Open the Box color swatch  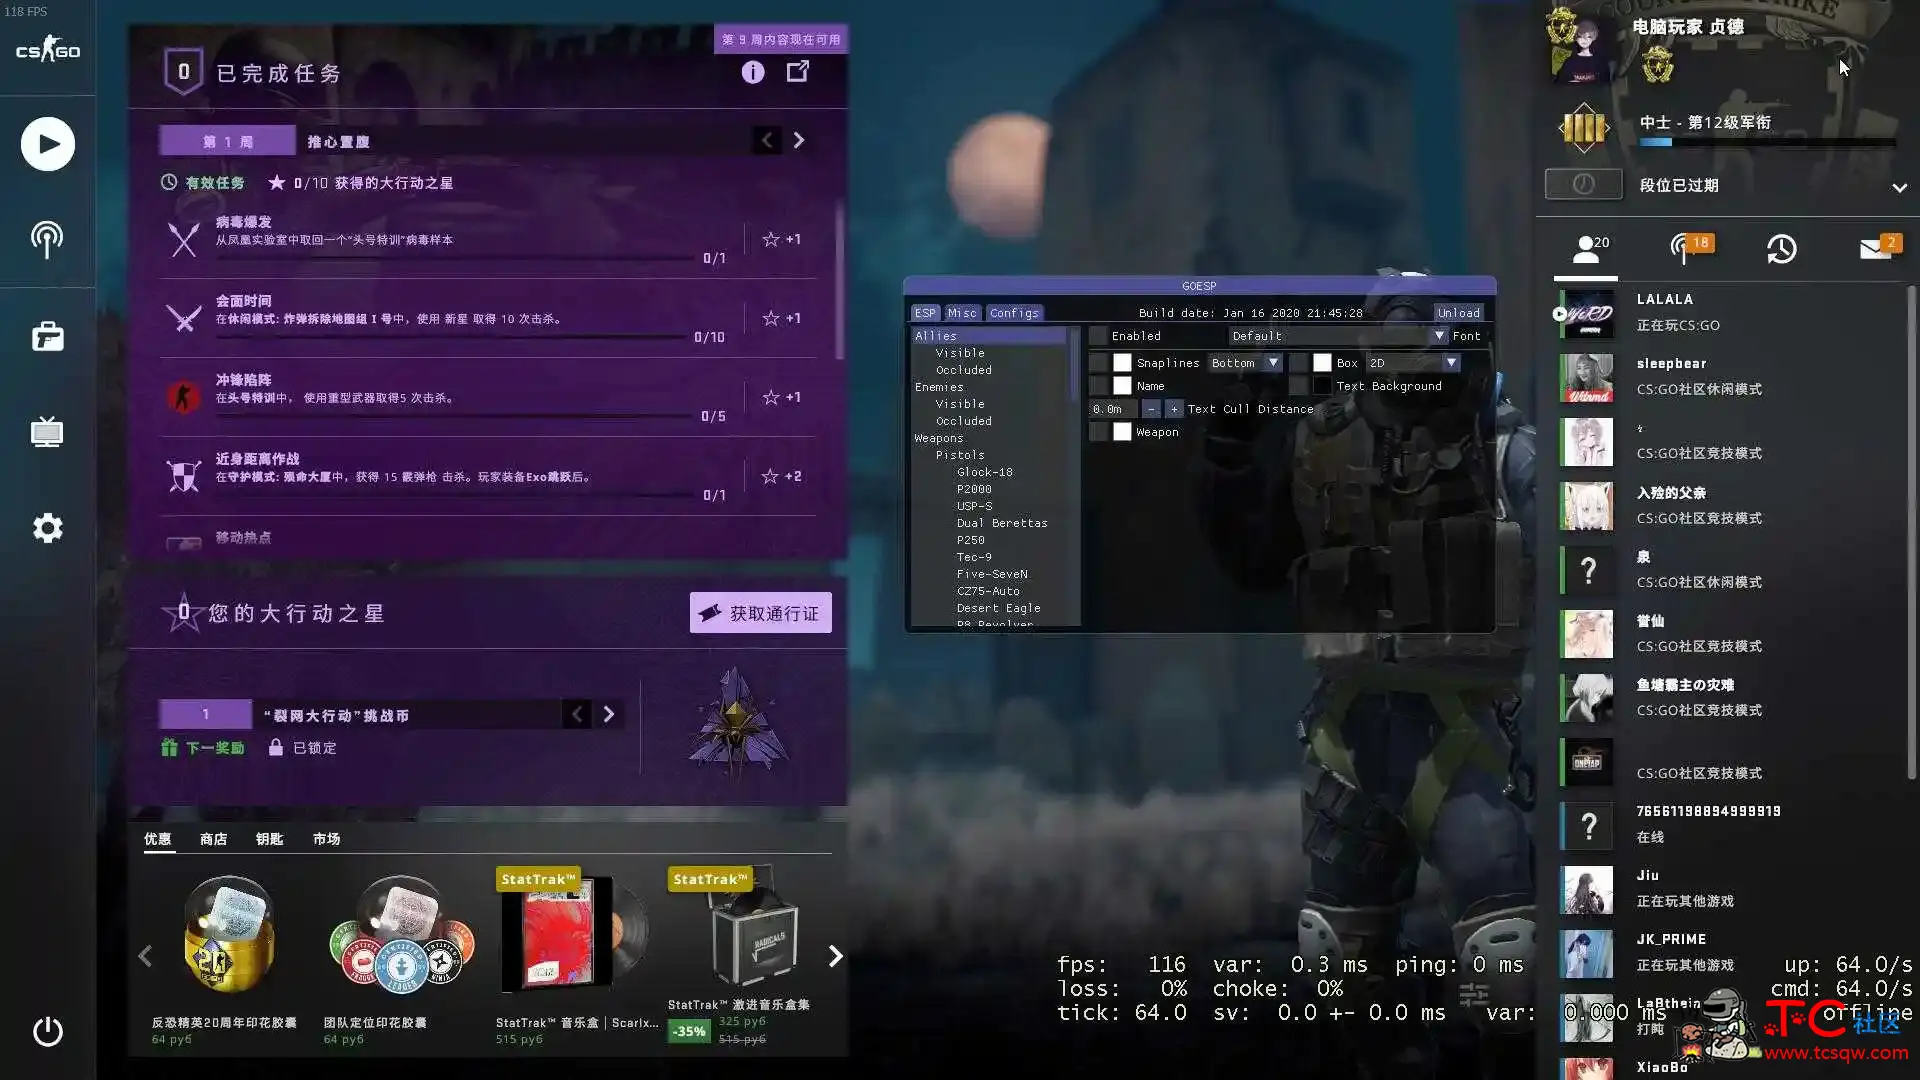[1322, 363]
